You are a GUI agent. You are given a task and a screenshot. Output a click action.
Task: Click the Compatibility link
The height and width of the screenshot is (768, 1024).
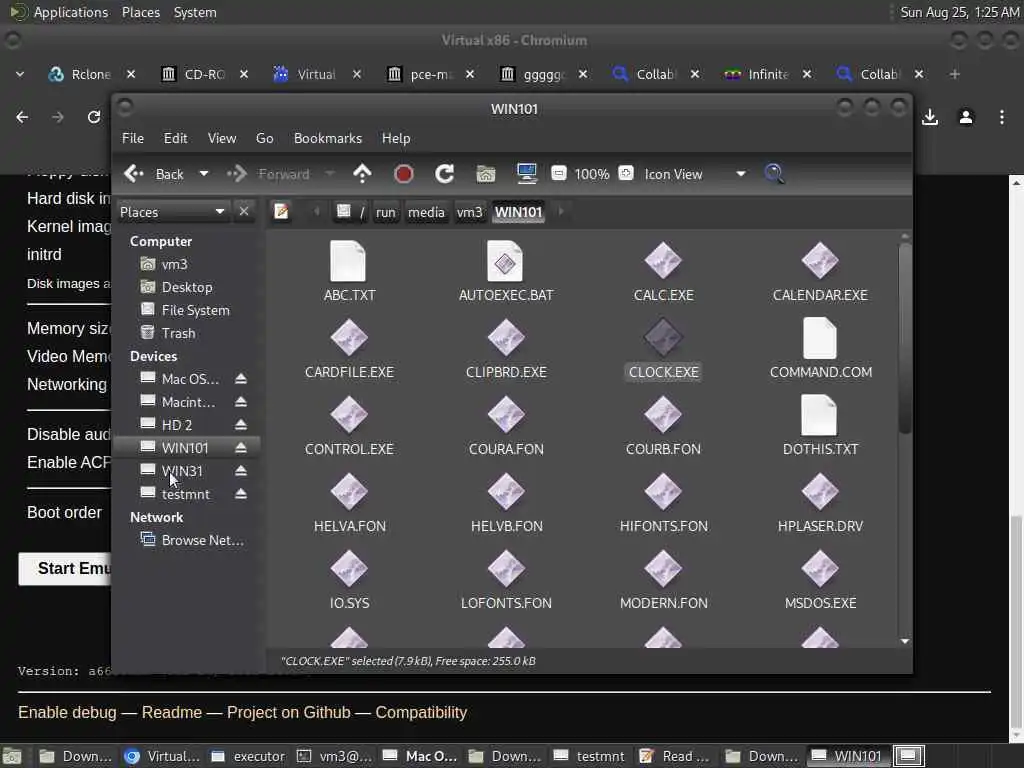point(421,712)
